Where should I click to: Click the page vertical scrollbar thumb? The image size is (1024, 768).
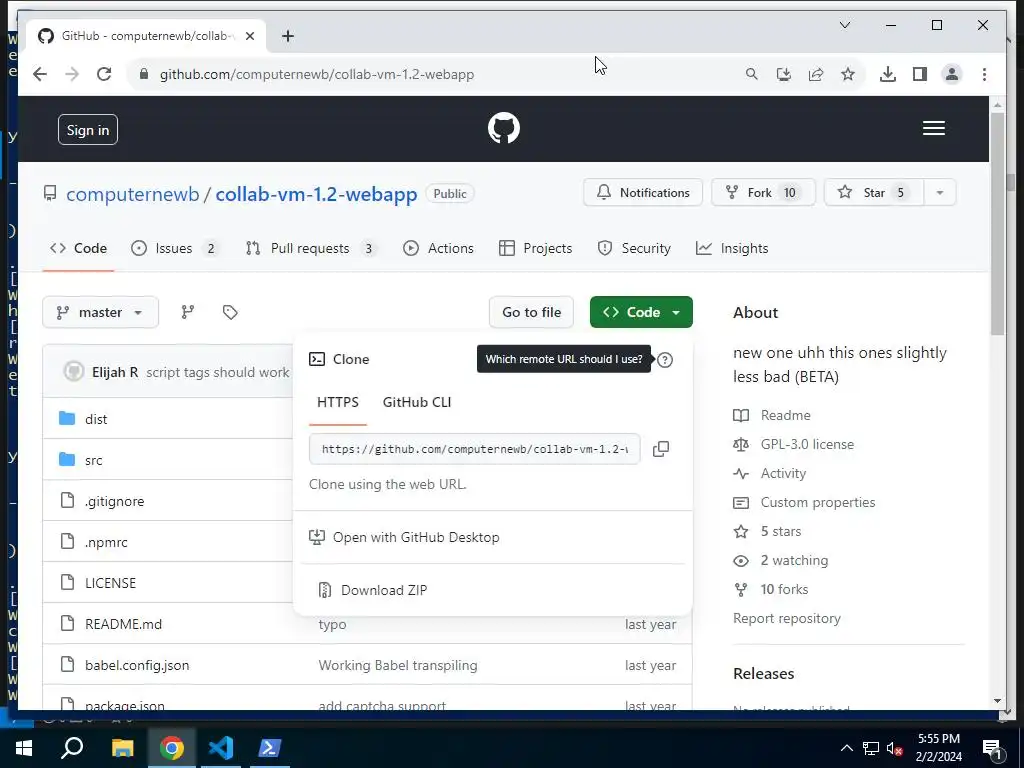pyautogui.click(x=997, y=224)
